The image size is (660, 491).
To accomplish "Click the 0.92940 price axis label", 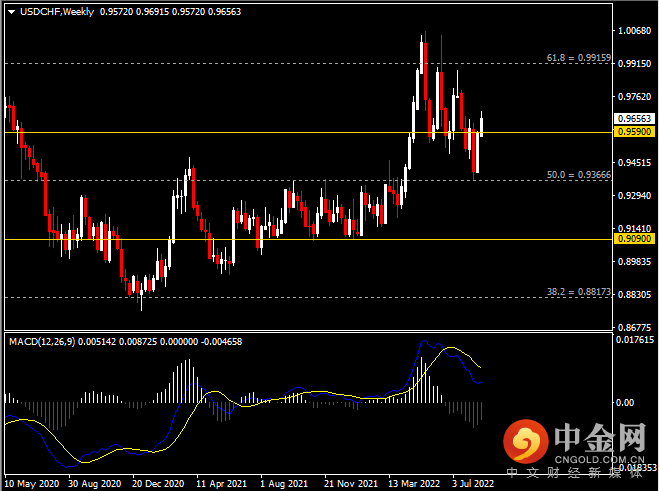I will tap(634, 195).
